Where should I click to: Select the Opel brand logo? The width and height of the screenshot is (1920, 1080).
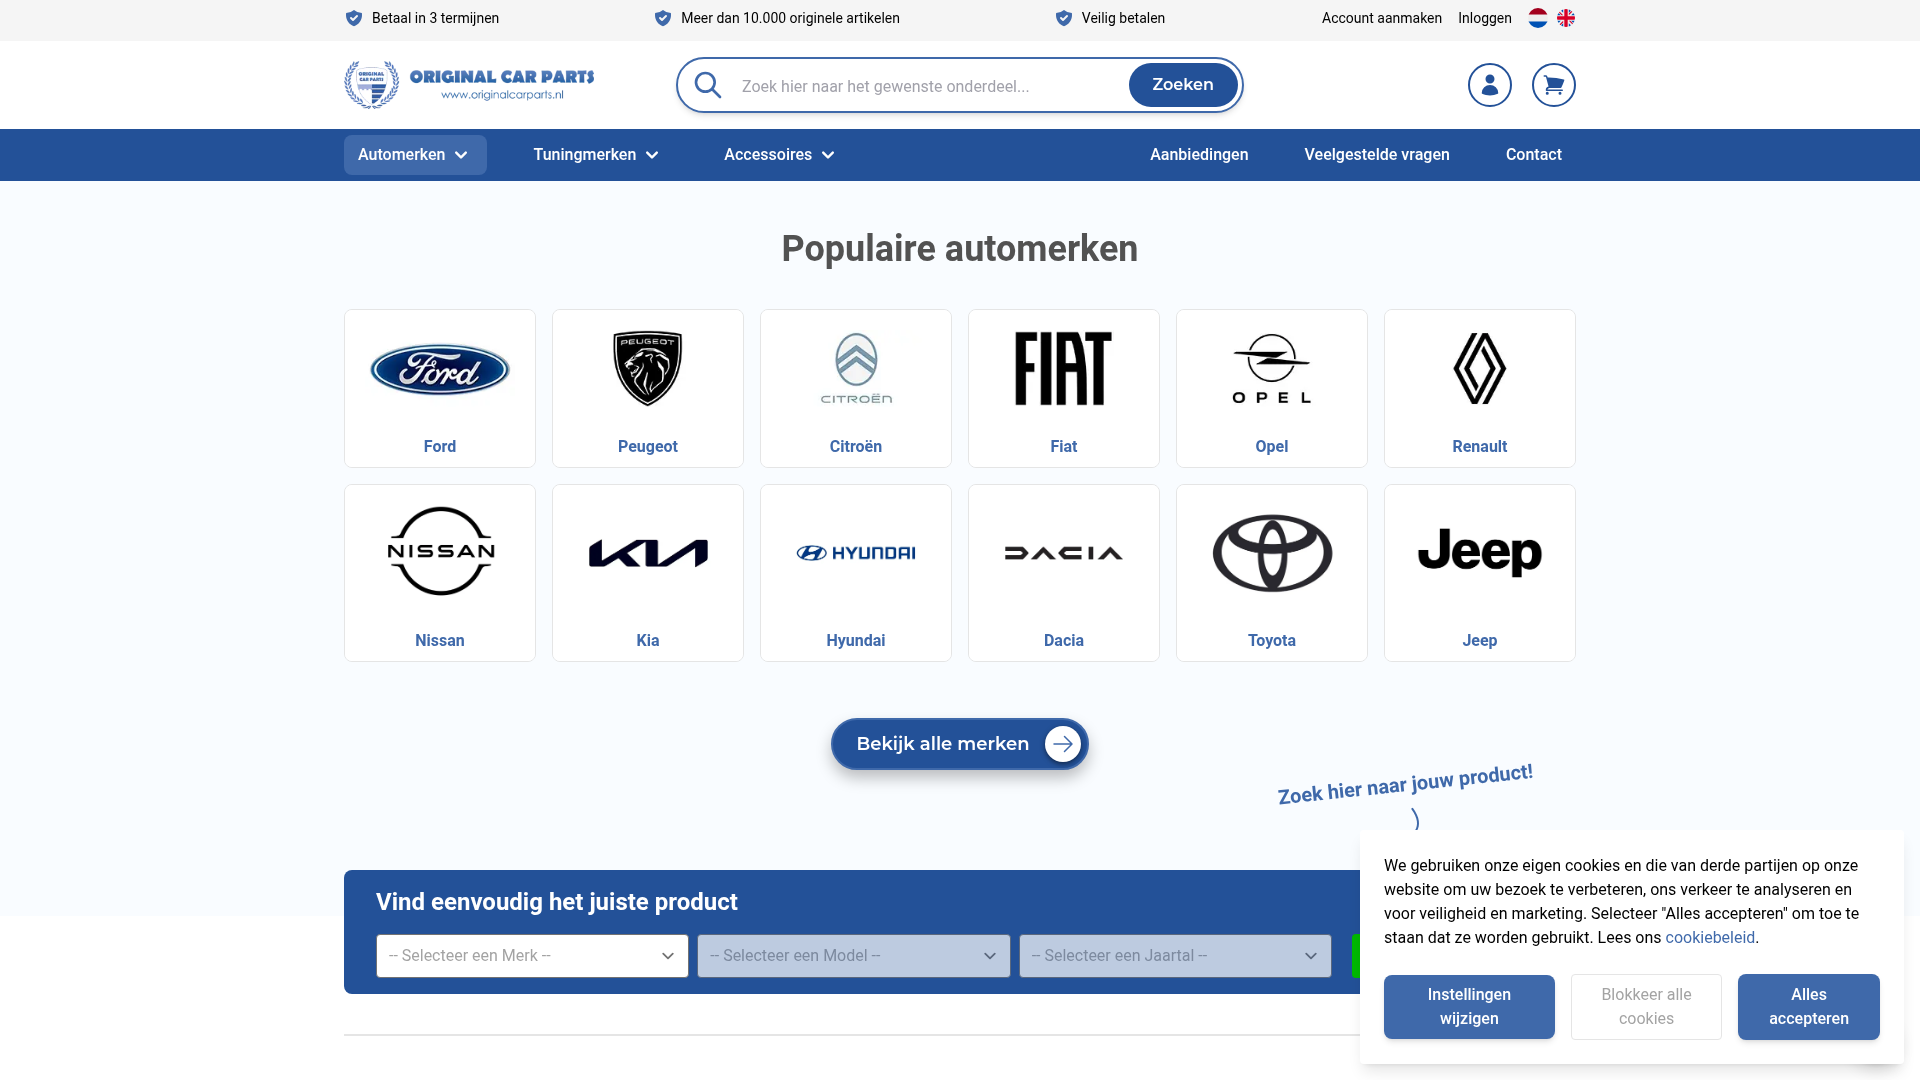tap(1272, 369)
